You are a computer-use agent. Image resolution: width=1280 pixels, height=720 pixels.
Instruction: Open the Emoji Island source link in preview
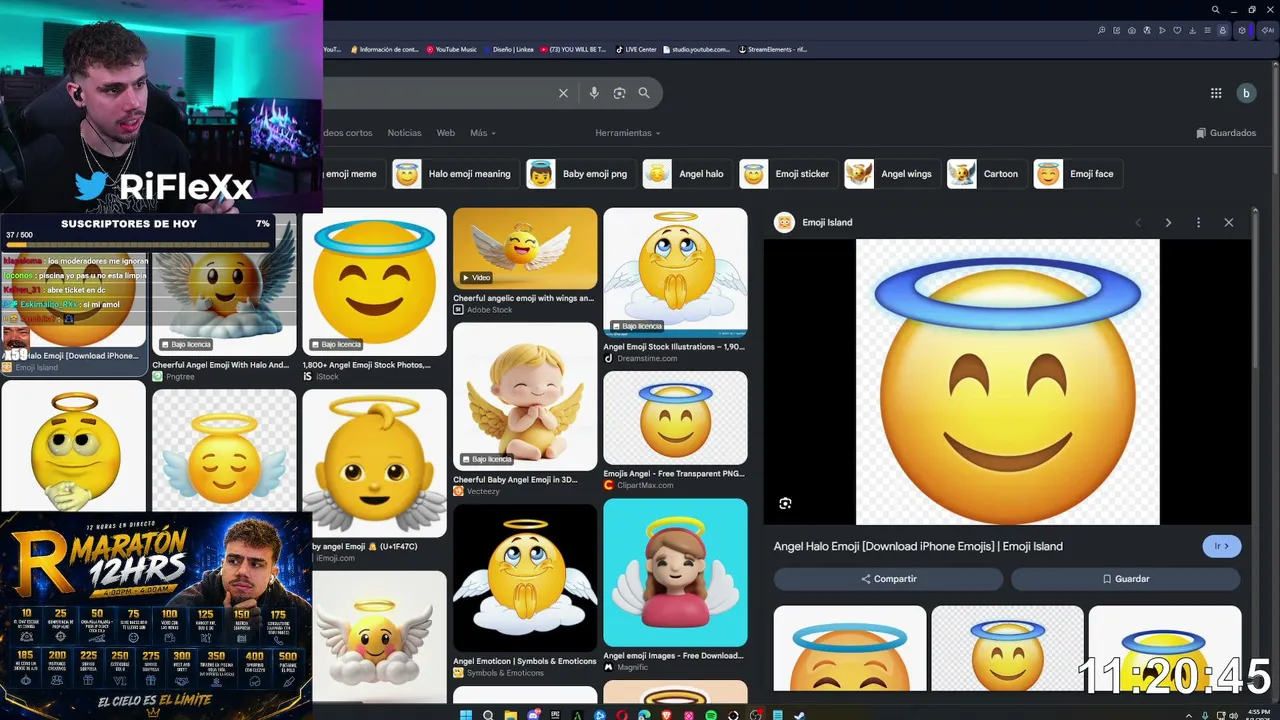pos(814,222)
